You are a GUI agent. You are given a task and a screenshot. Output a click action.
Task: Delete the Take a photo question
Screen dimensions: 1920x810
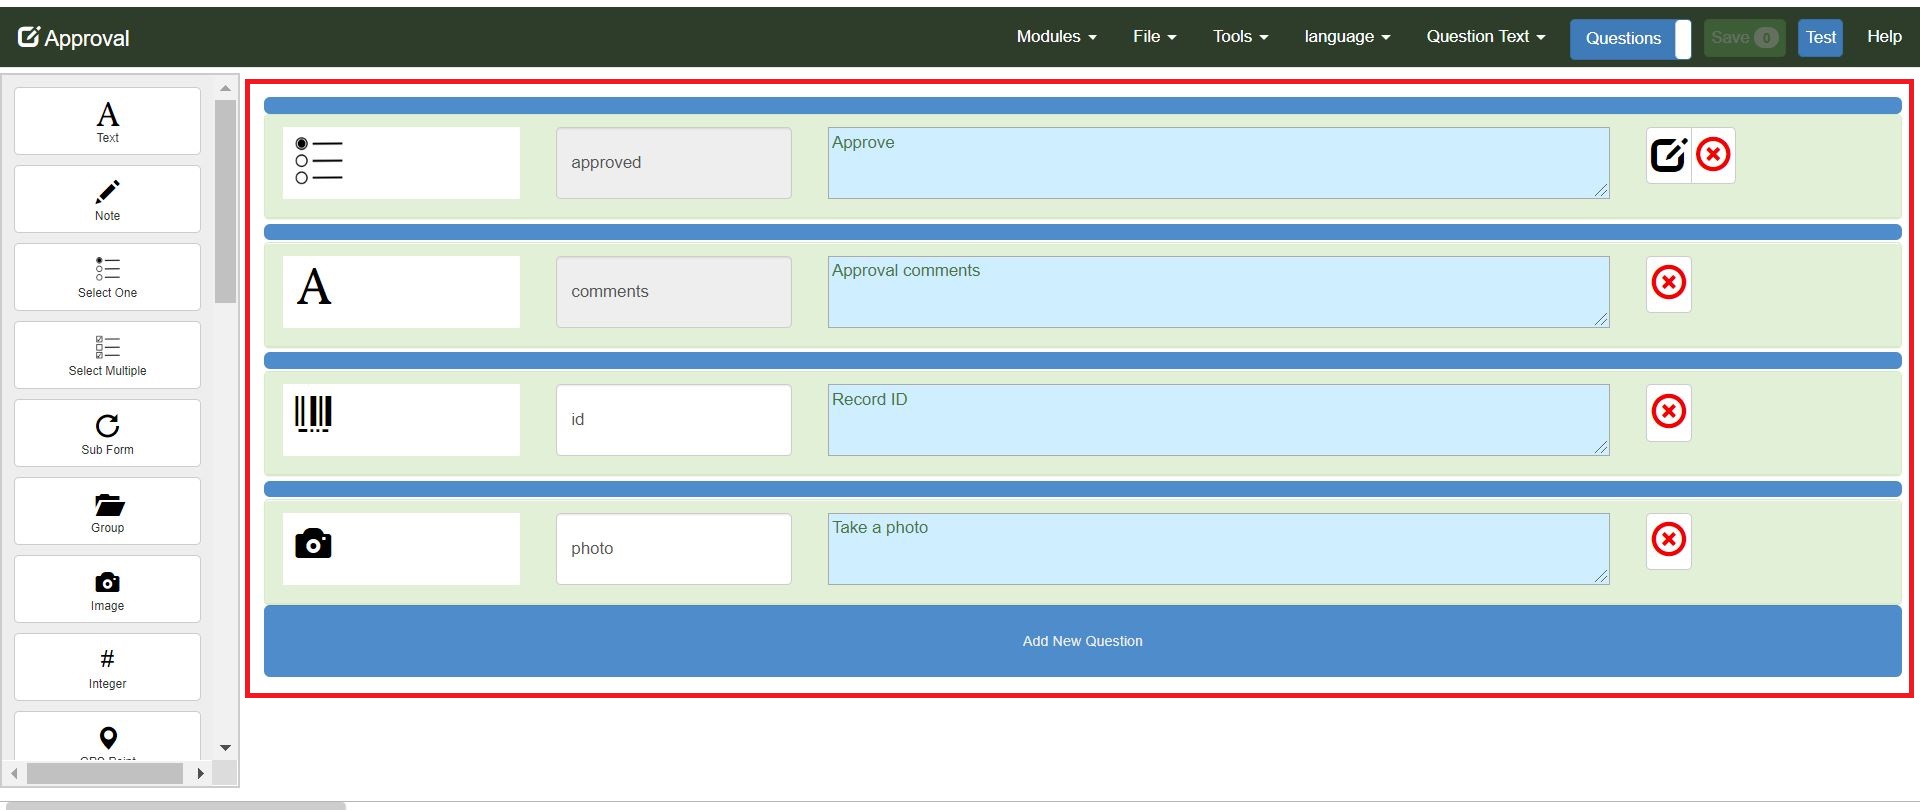[1668, 540]
